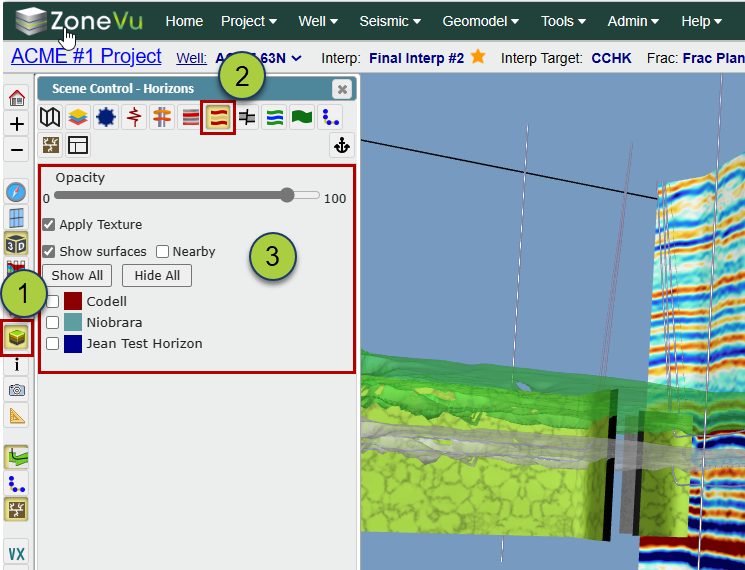The width and height of the screenshot is (745, 570).
Task: Click the blue dotted trajectory icon in sidebar
Action: click(x=17, y=484)
